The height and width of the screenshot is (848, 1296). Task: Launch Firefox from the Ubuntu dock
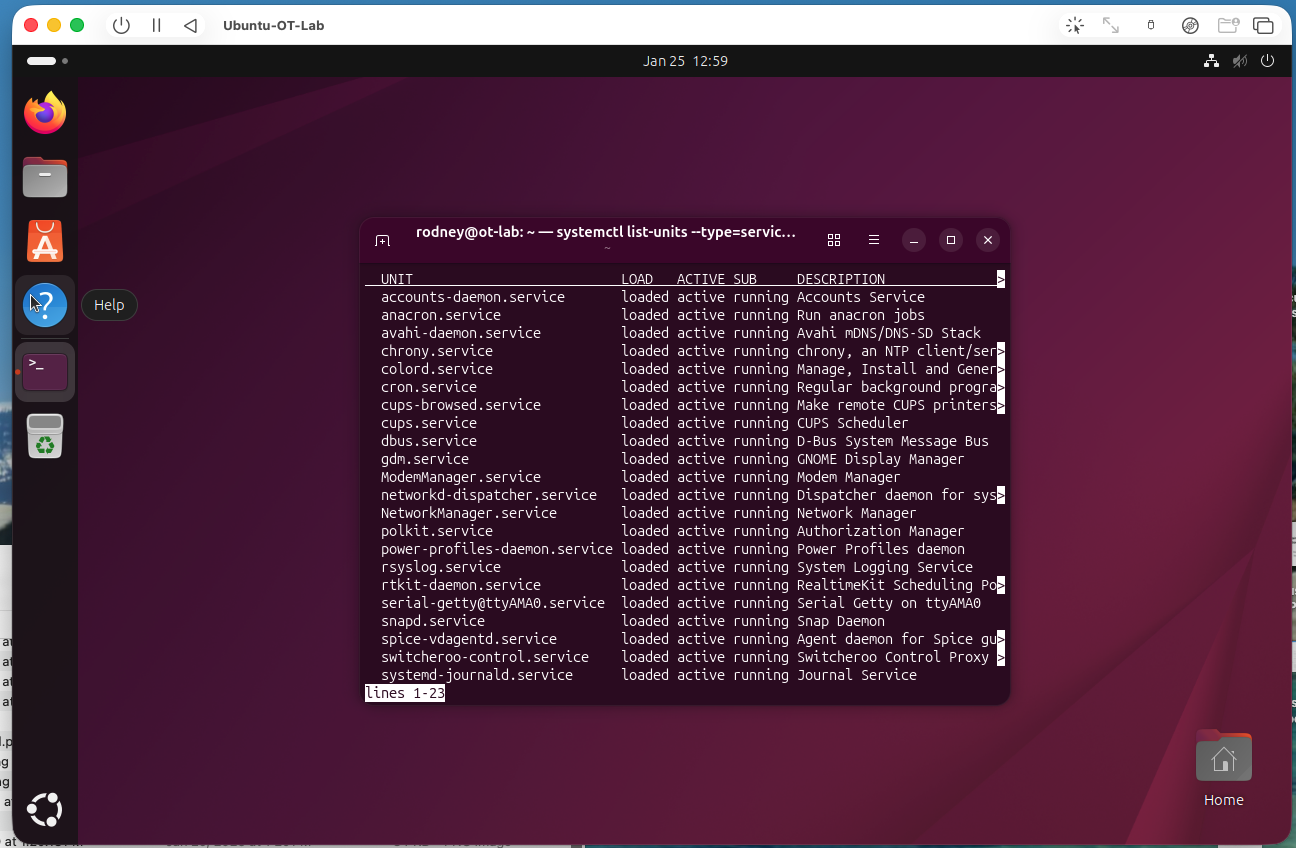click(x=45, y=113)
